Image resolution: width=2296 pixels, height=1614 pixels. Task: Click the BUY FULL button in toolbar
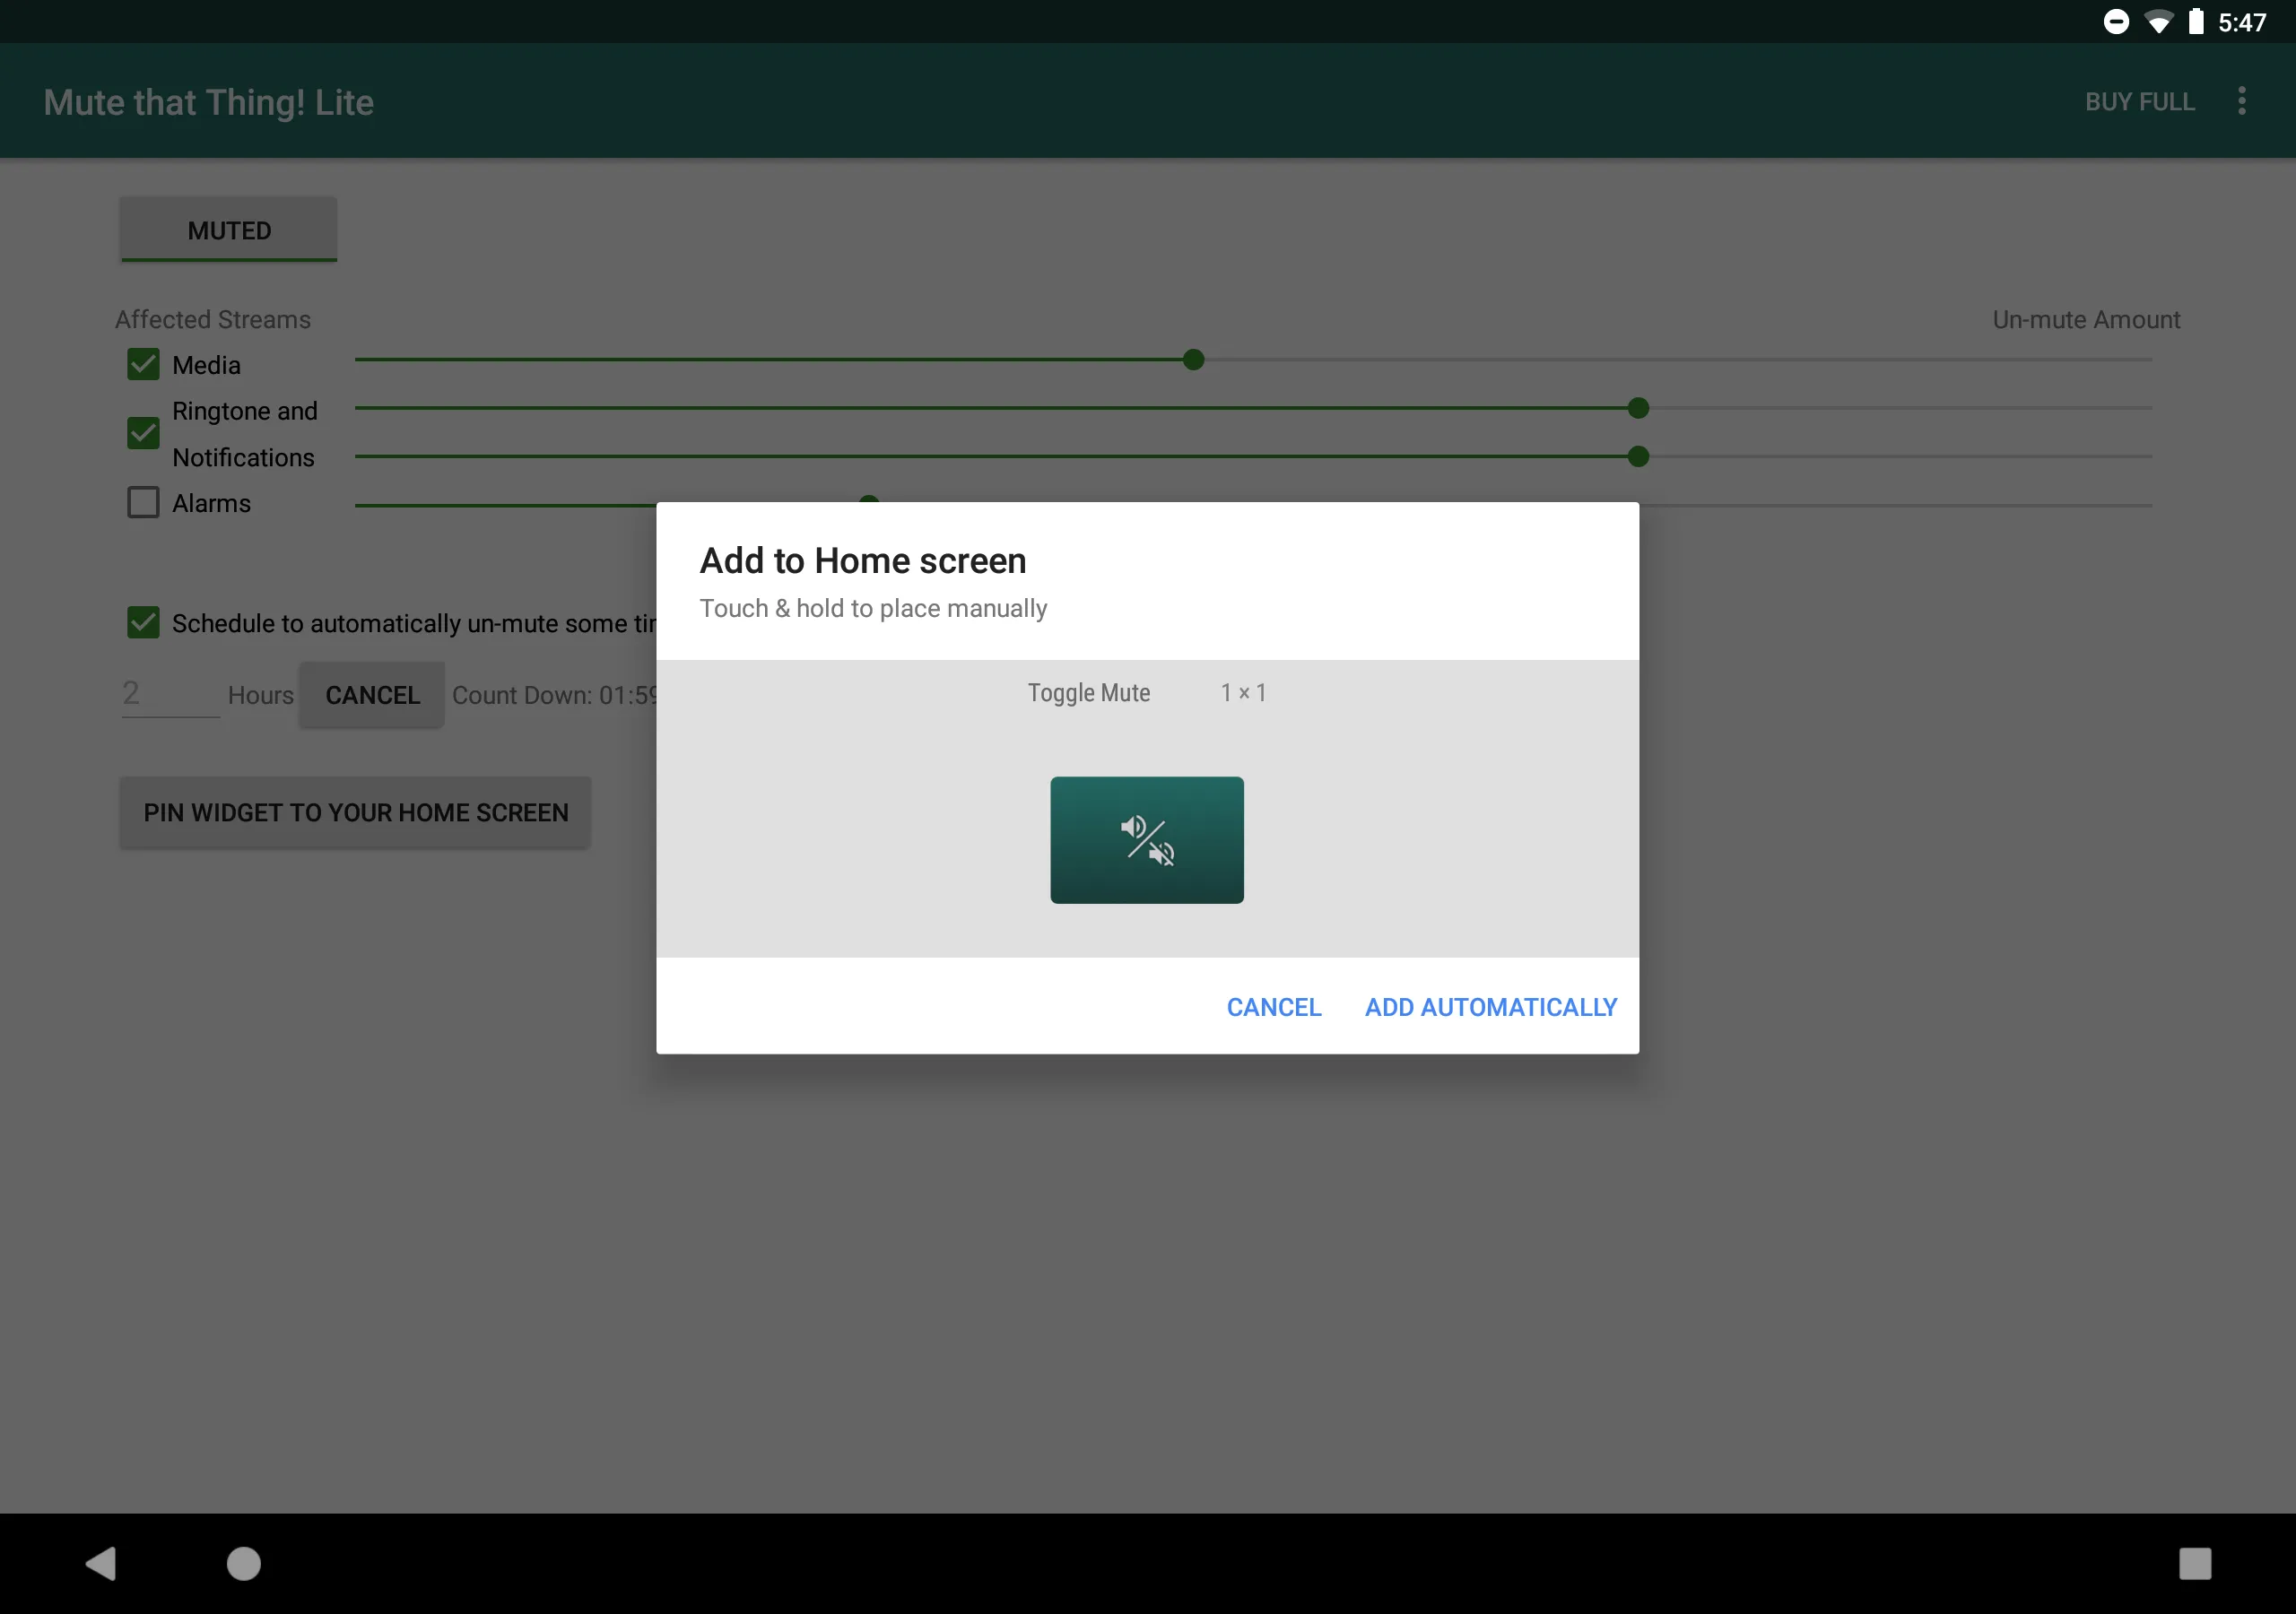click(x=2141, y=101)
